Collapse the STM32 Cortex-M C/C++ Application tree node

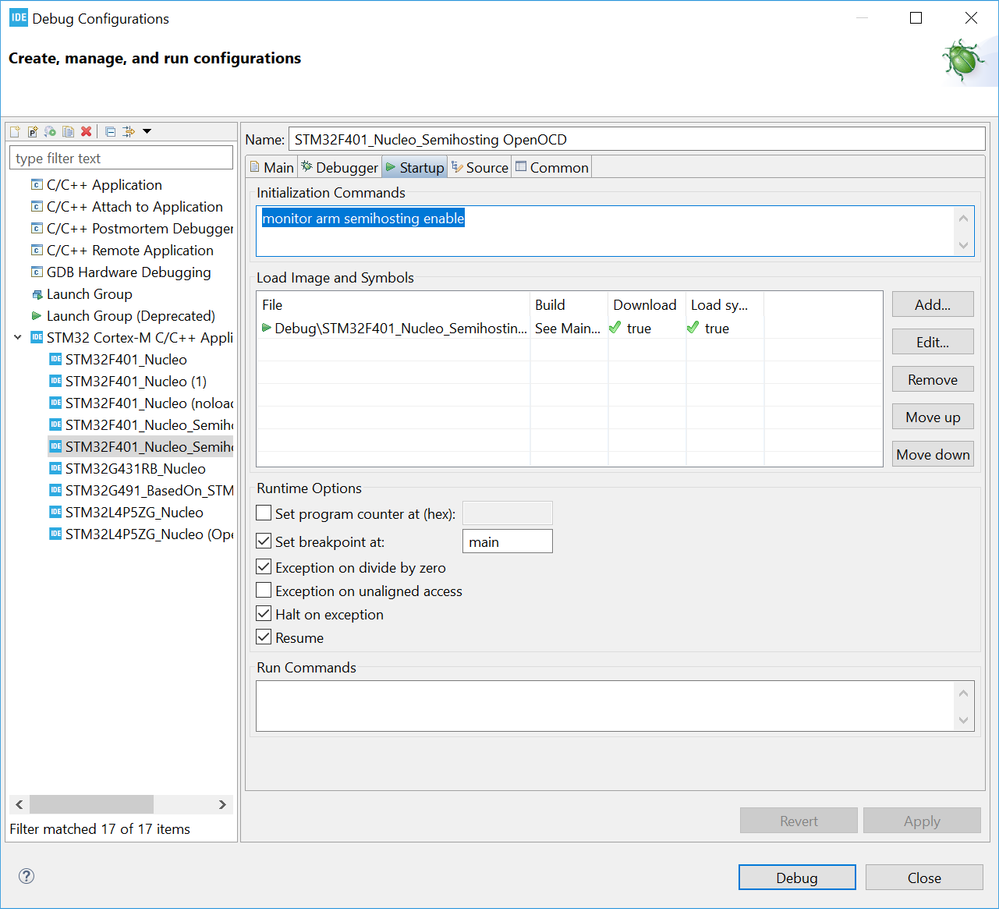[18, 338]
